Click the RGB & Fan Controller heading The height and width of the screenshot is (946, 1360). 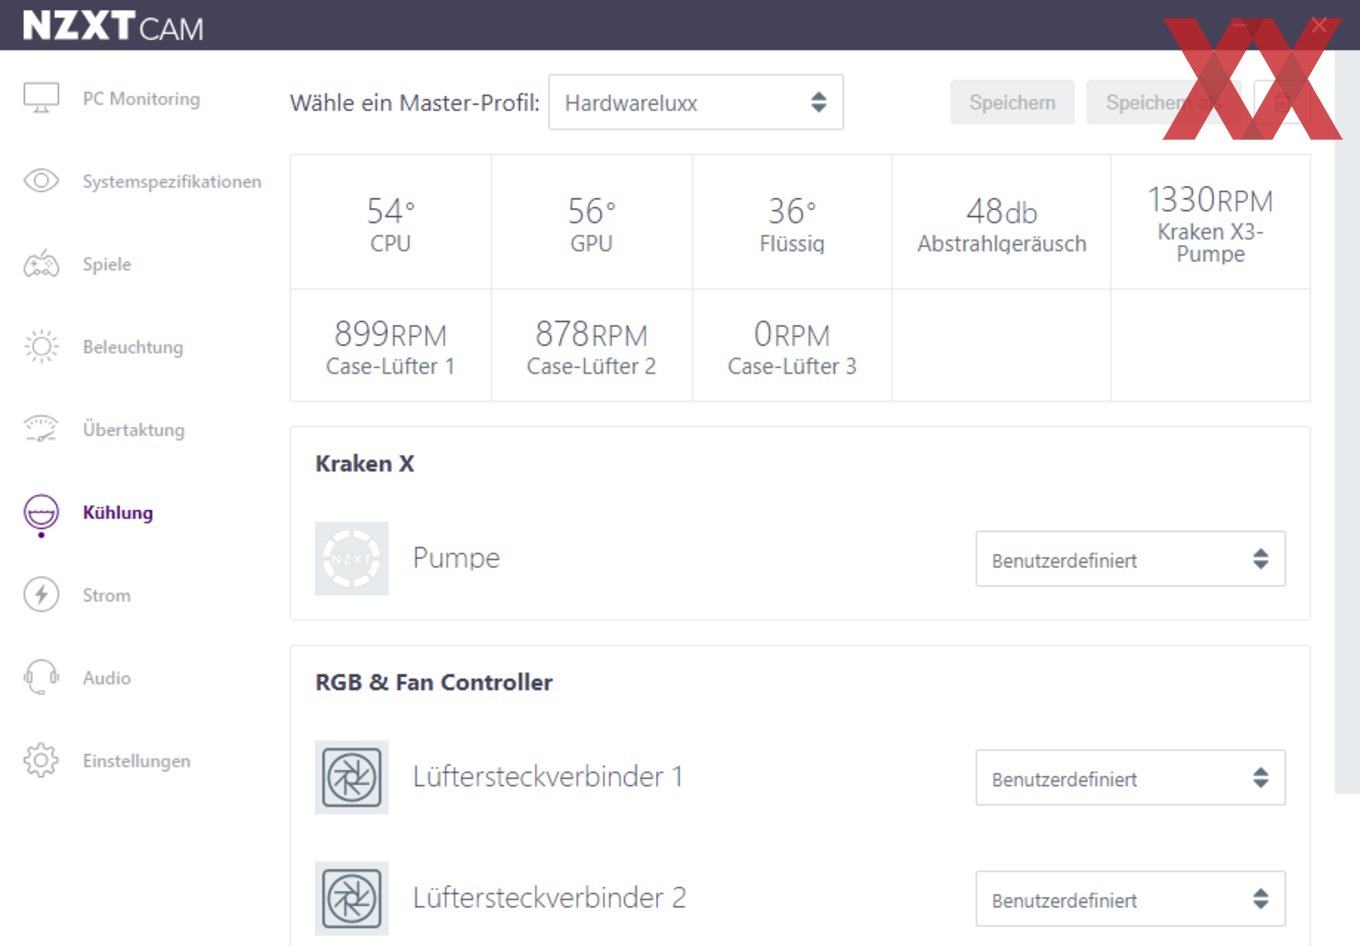pyautogui.click(x=434, y=683)
